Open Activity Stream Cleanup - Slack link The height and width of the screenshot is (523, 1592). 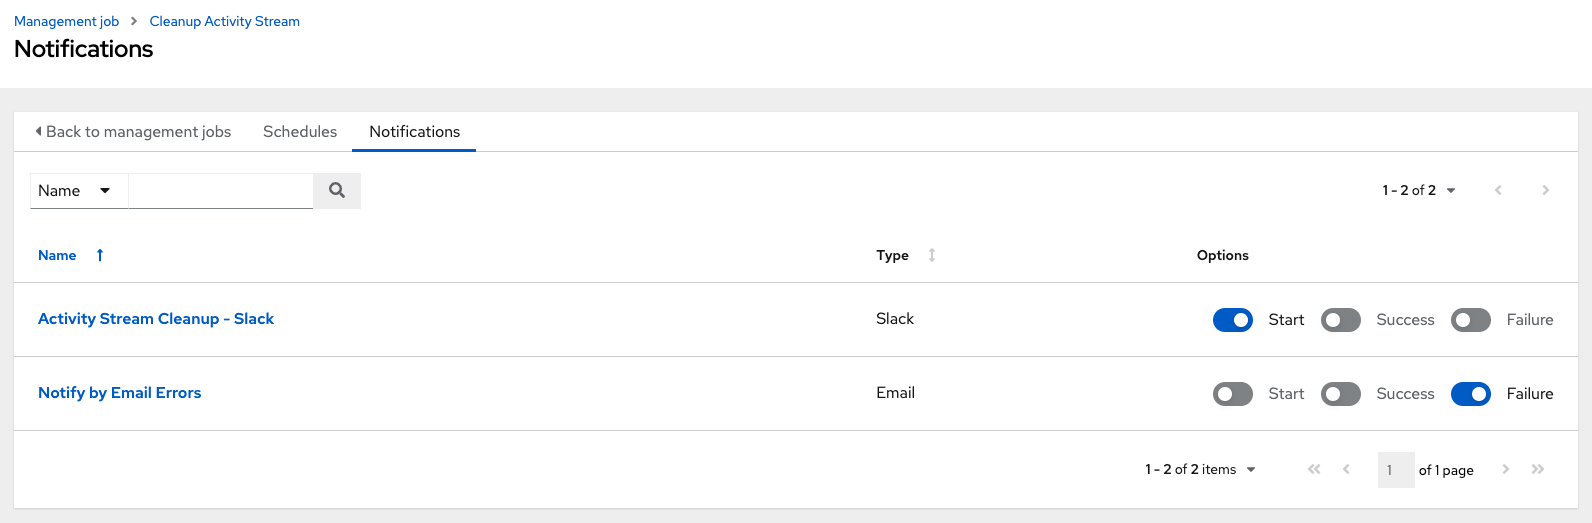coord(156,319)
